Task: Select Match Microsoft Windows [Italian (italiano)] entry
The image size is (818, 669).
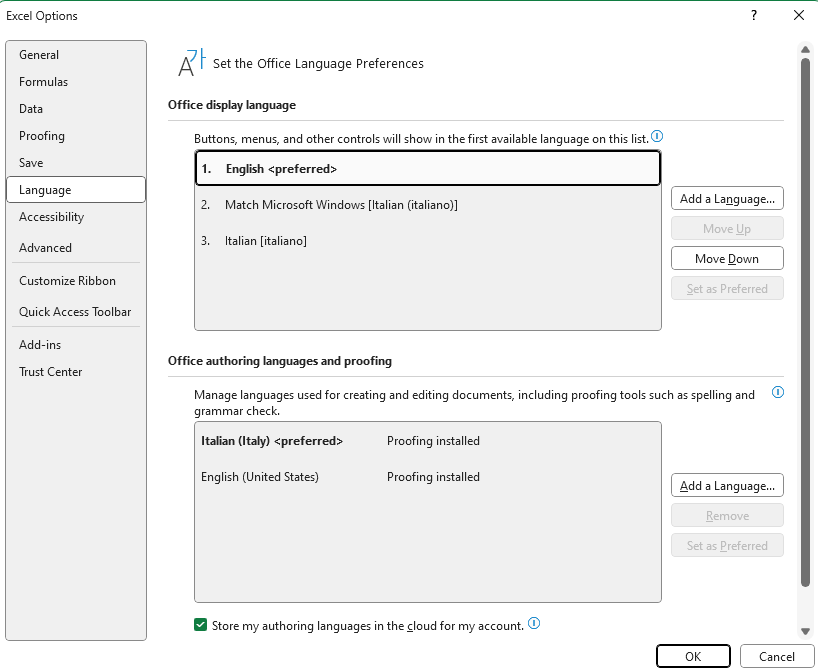Action: tap(428, 205)
